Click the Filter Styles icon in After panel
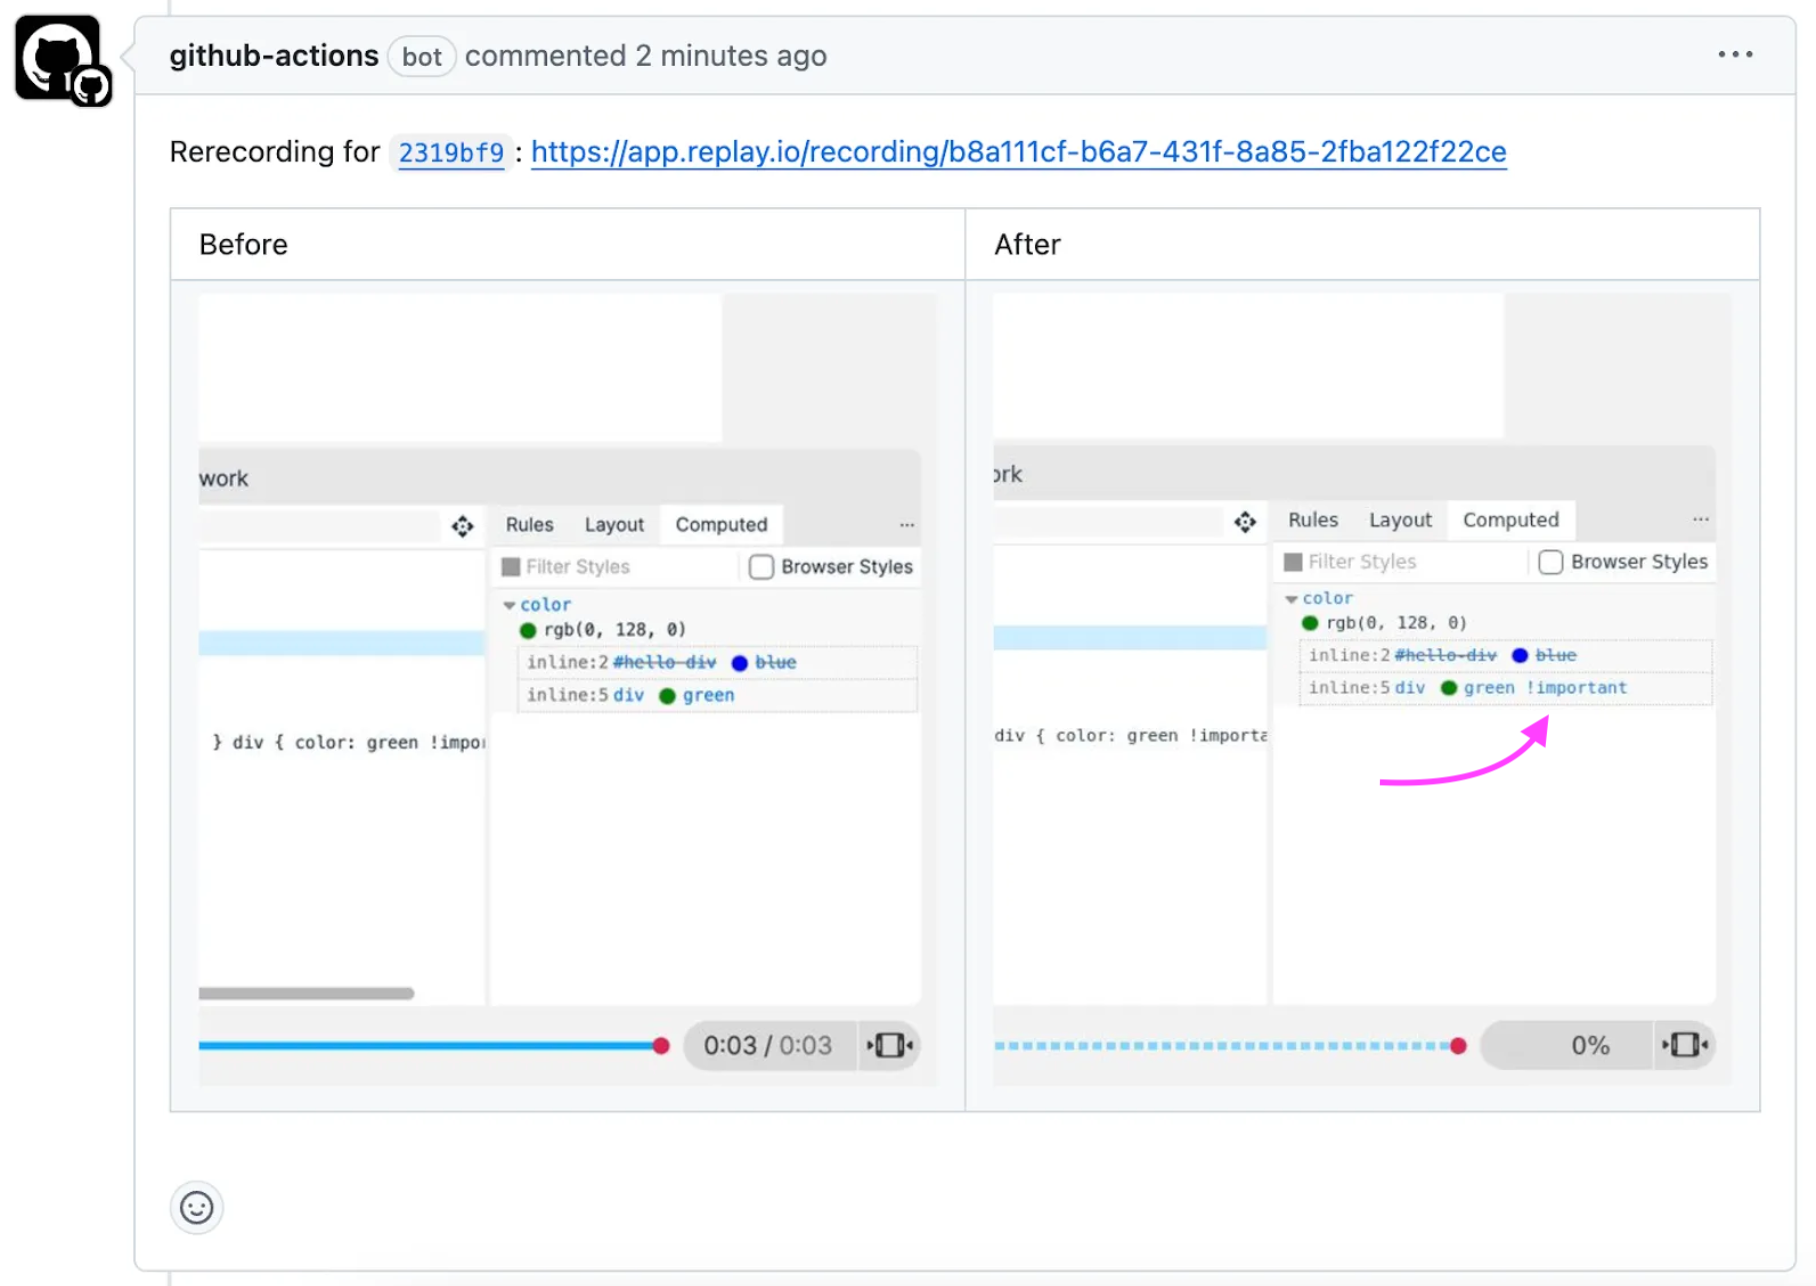 (x=1293, y=562)
